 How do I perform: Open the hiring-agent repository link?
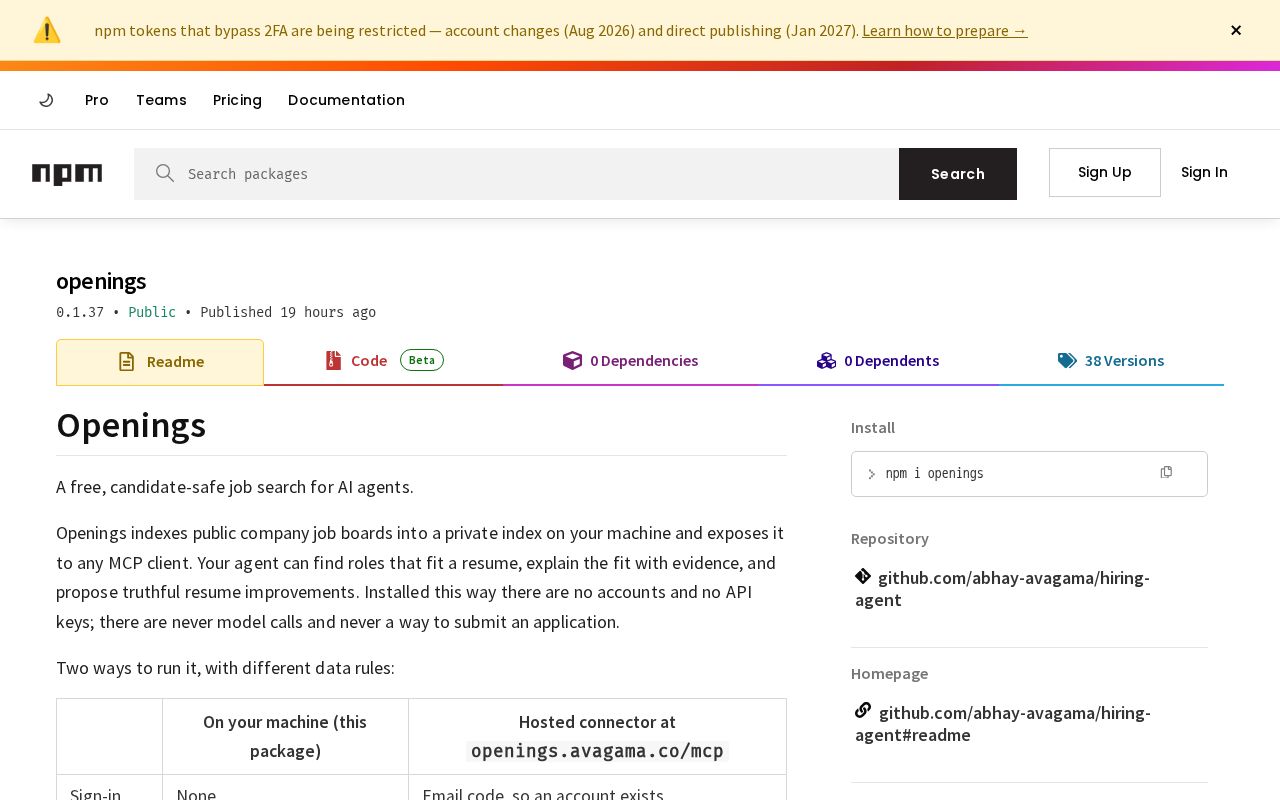[1002, 589]
